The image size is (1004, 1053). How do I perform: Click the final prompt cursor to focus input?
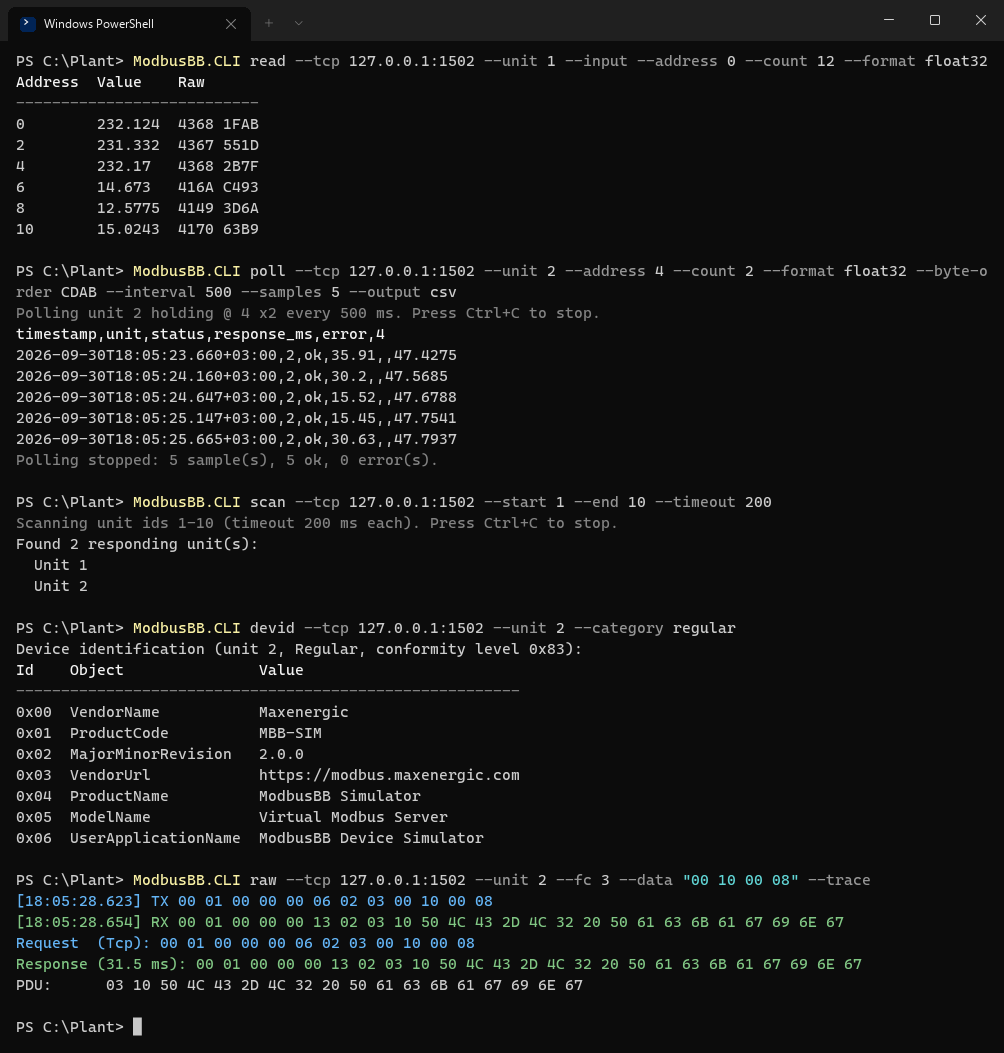point(138,1027)
